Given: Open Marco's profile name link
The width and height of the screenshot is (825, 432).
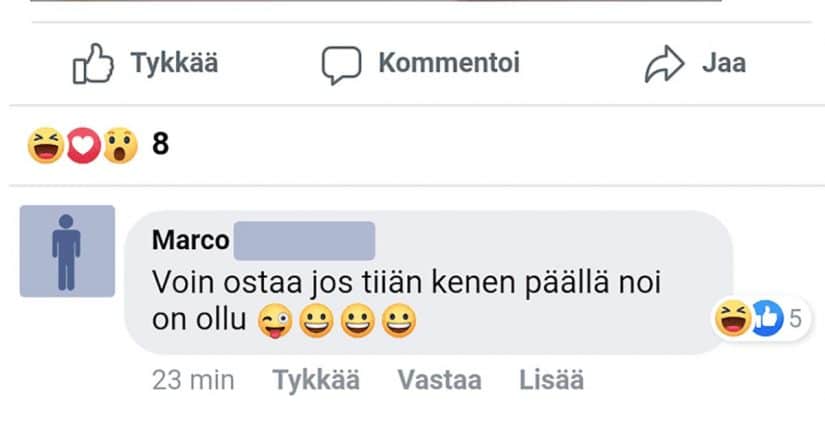Looking at the screenshot, I should 190,240.
